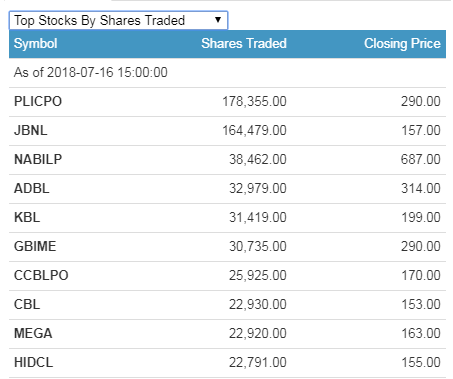453x379 pixels.
Task: Select the GBIME stock symbol
Action: [x=35, y=246]
